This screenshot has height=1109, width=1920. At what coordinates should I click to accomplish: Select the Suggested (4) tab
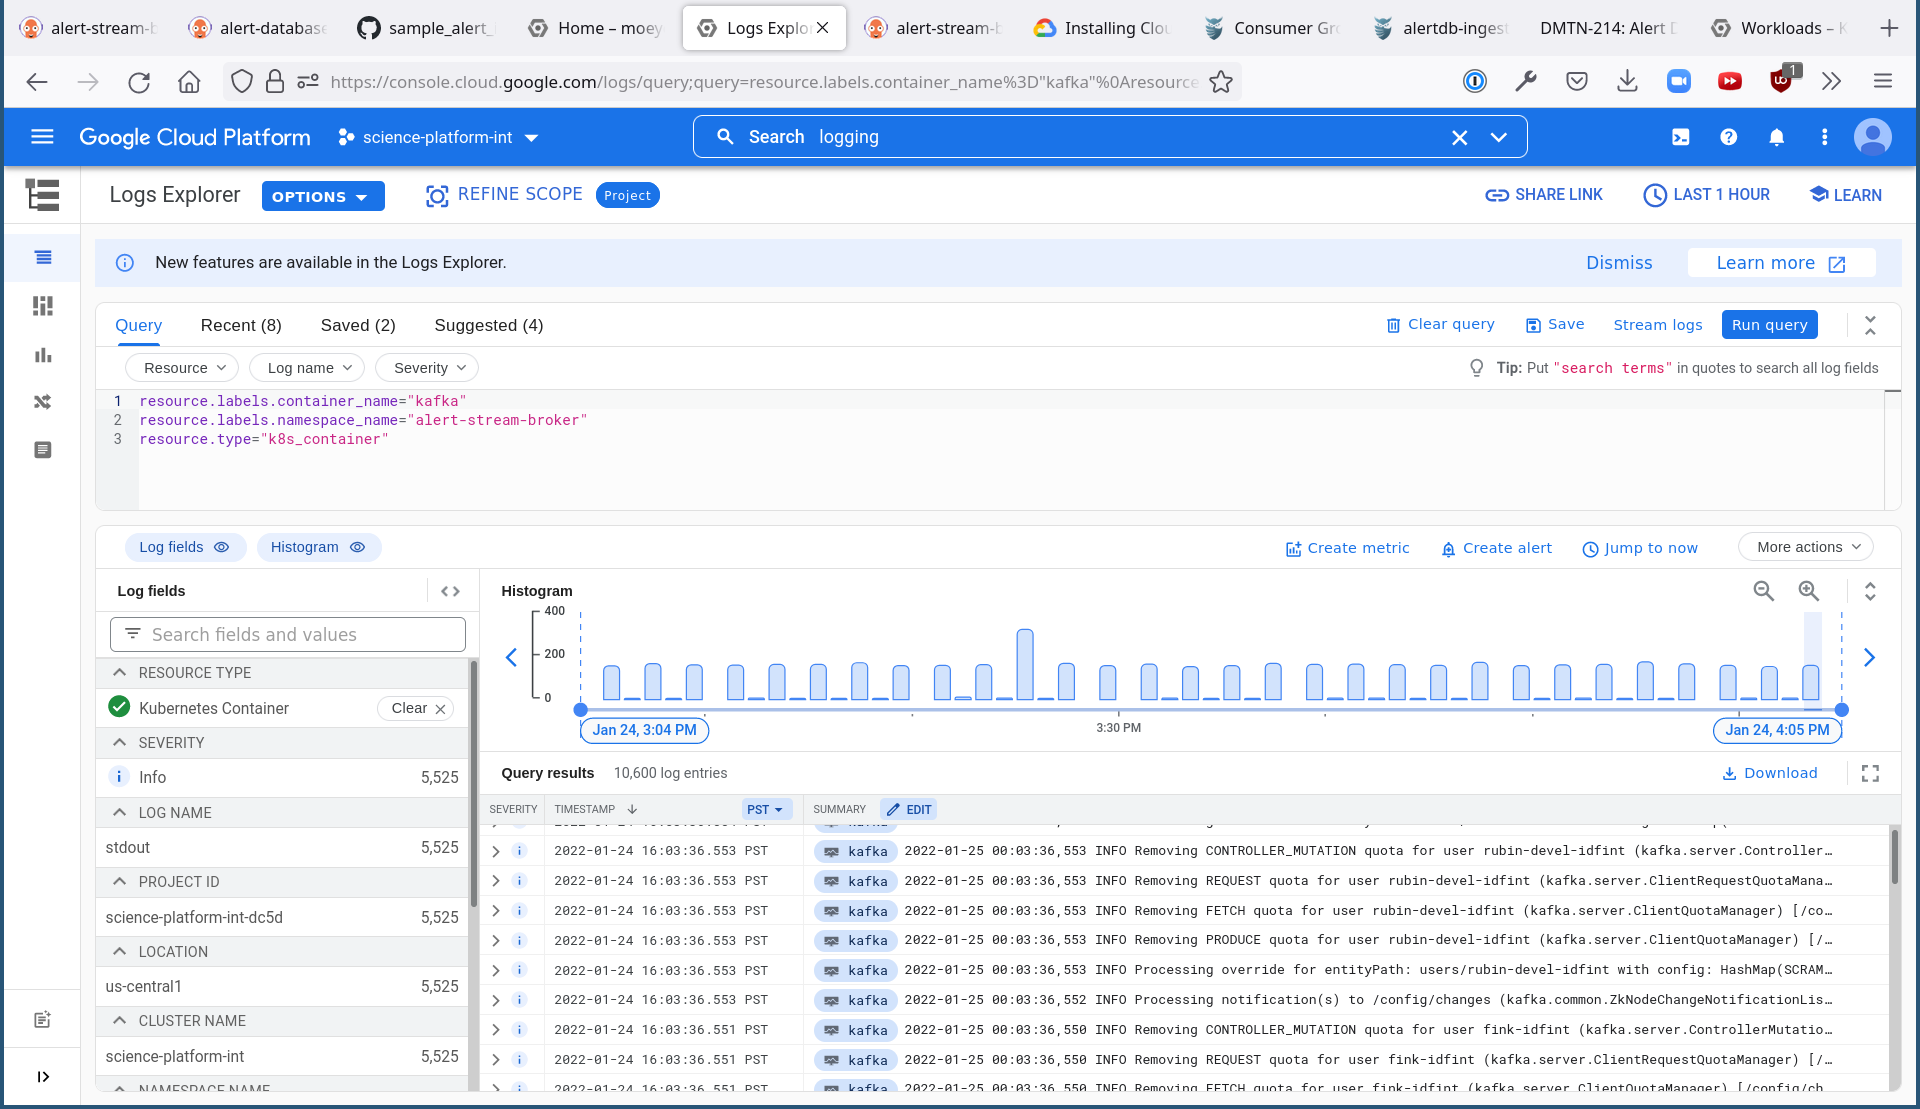tap(488, 325)
